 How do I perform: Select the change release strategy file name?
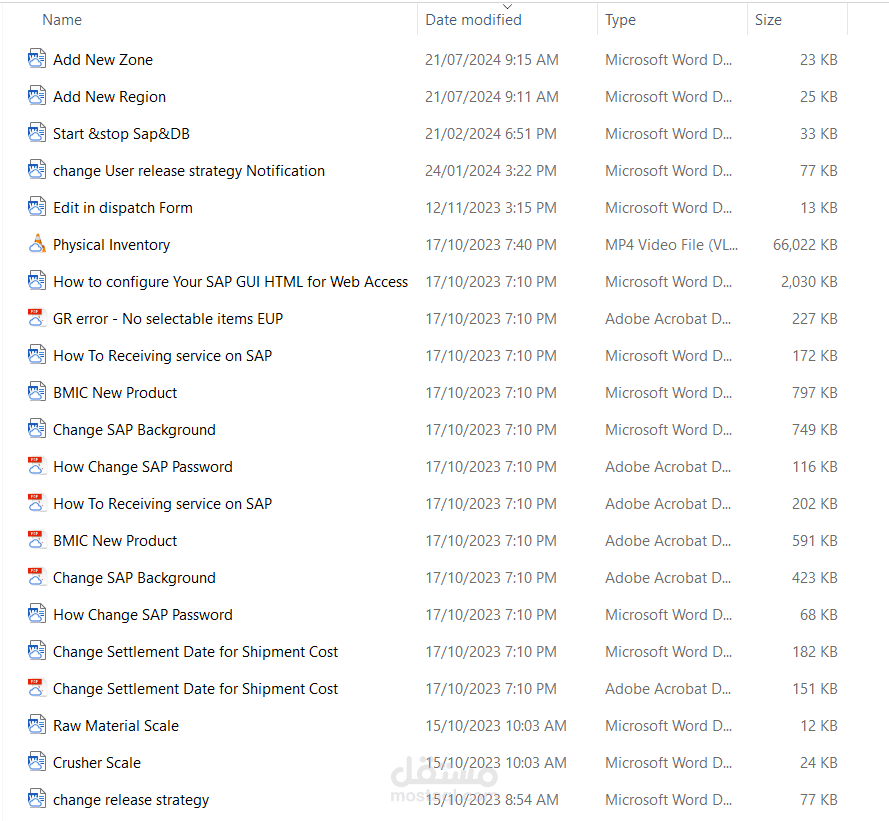(x=131, y=799)
